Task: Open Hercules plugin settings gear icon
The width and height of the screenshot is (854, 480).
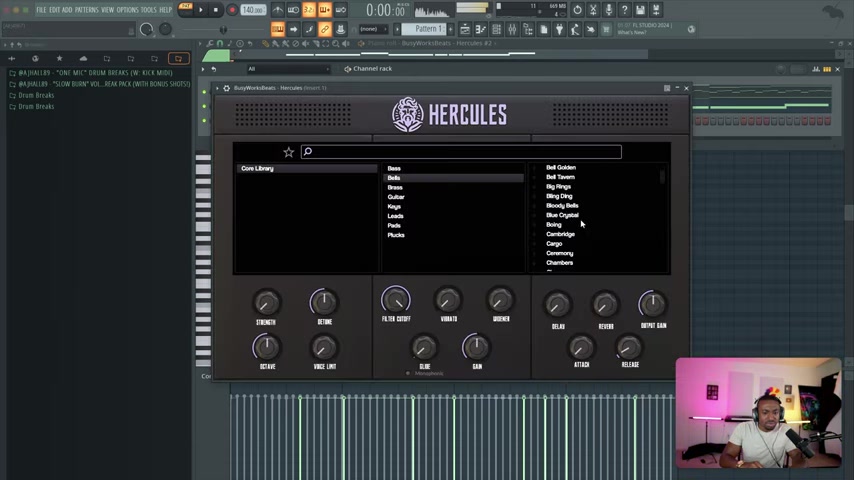Action: point(227,88)
